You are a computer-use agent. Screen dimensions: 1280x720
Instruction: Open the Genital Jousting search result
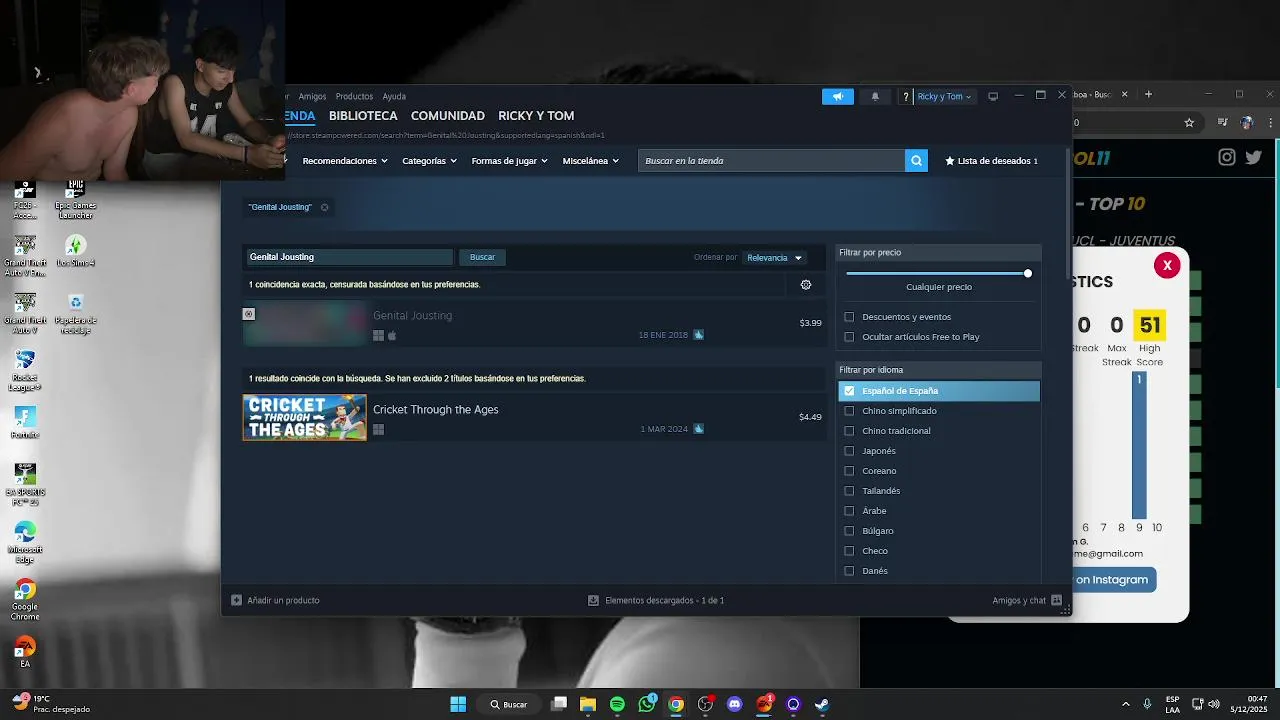pos(533,324)
